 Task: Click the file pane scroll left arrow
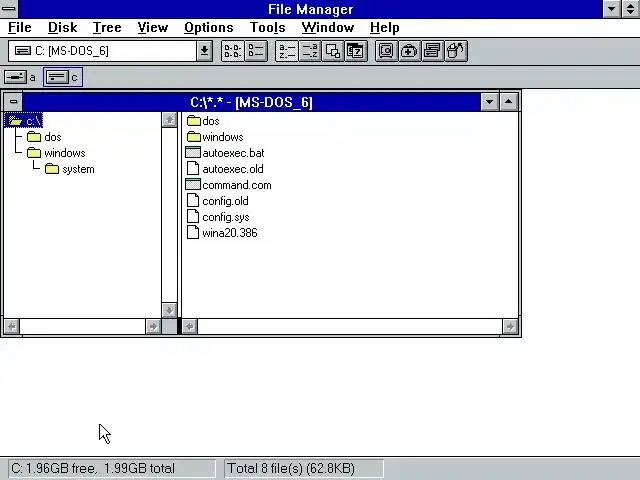tap(190, 327)
